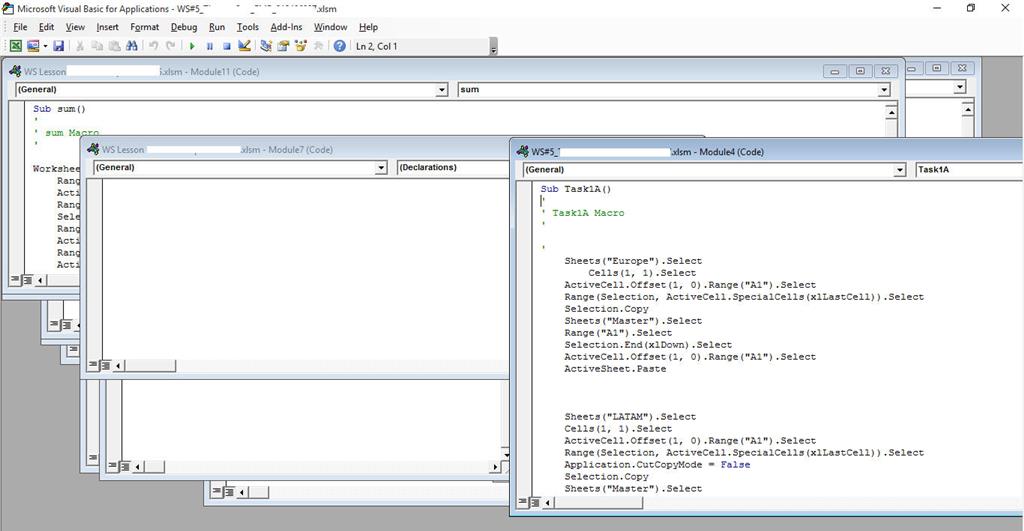
Task: Click the Module4 (Code) window title bar
Action: (x=768, y=152)
